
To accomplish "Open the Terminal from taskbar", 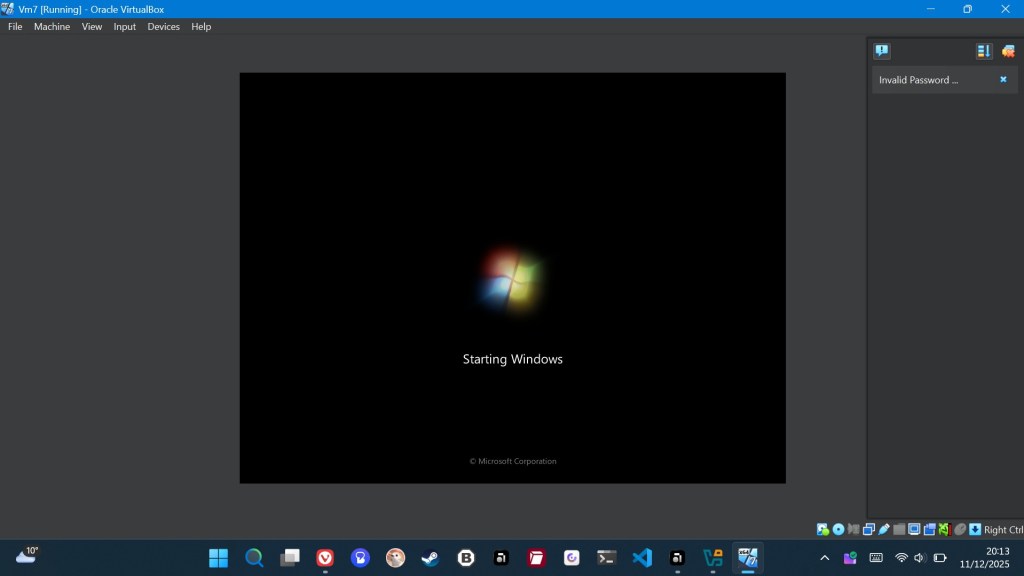I will tap(607, 558).
